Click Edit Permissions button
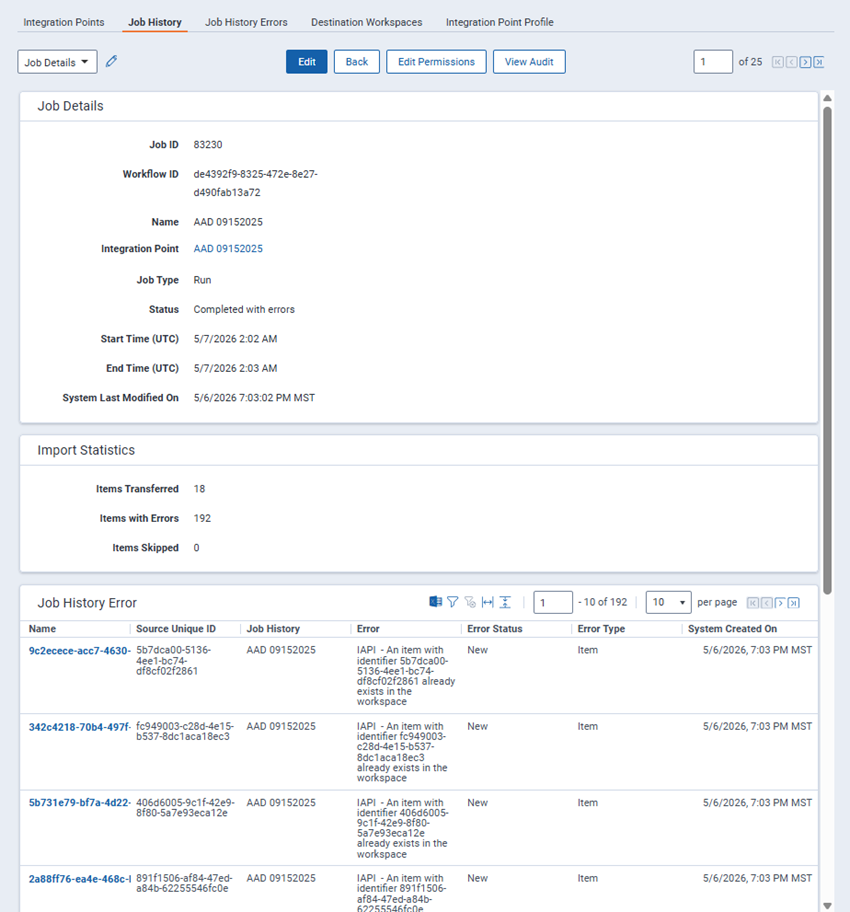The height and width of the screenshot is (912, 850). click(436, 62)
